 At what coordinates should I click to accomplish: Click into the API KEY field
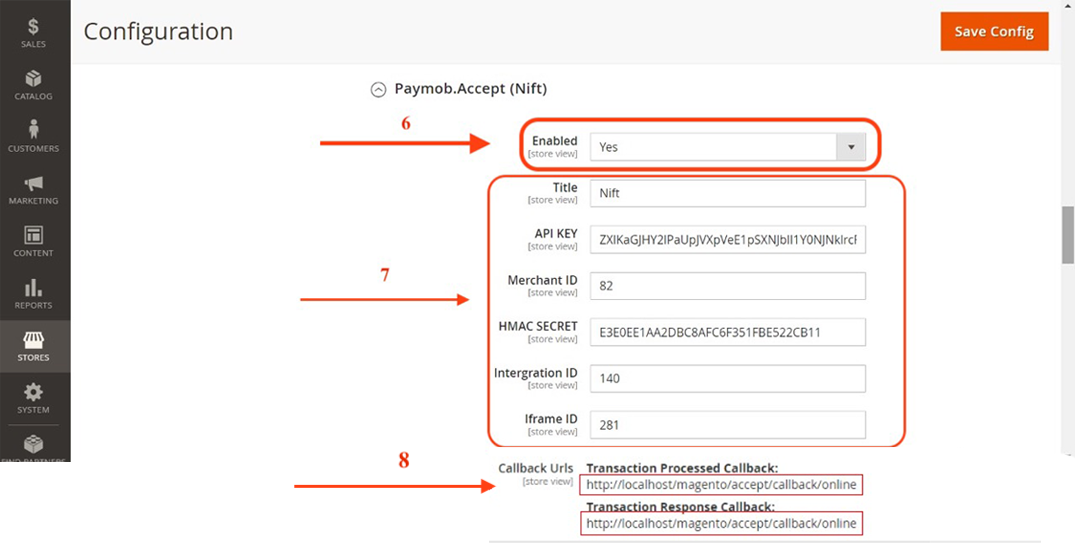pyautogui.click(x=727, y=240)
